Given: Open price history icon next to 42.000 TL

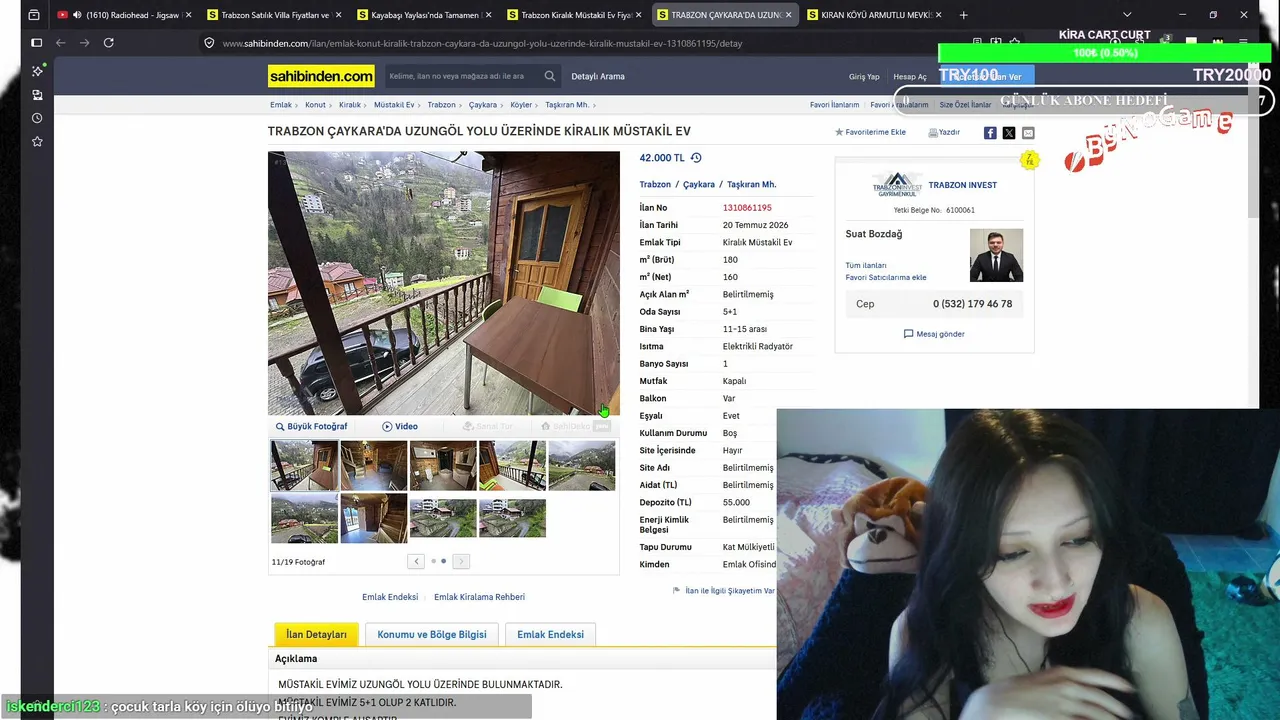Looking at the screenshot, I should [696, 158].
